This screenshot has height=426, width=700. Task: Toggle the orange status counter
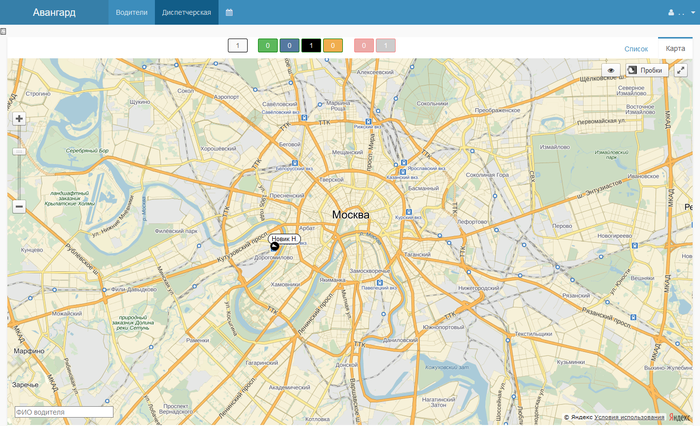coord(333,46)
